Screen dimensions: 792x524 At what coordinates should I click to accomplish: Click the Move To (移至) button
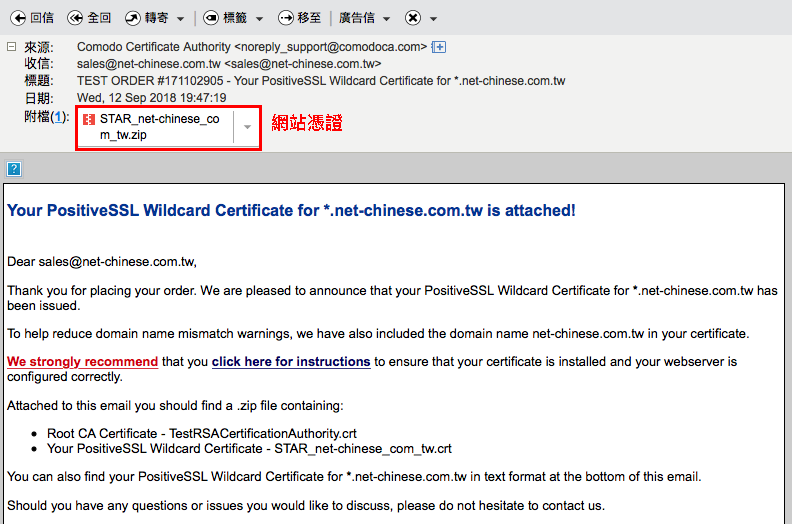300,18
